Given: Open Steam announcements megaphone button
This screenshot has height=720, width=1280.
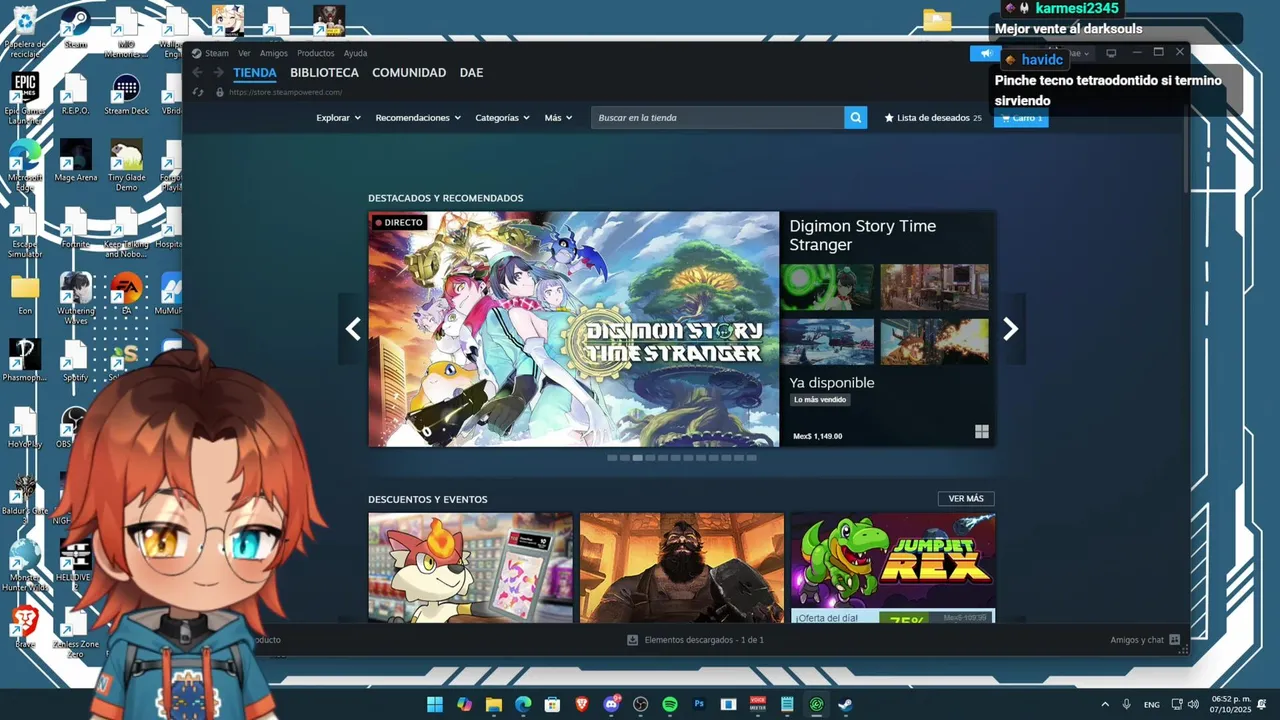Looking at the screenshot, I should pyautogui.click(x=985, y=53).
